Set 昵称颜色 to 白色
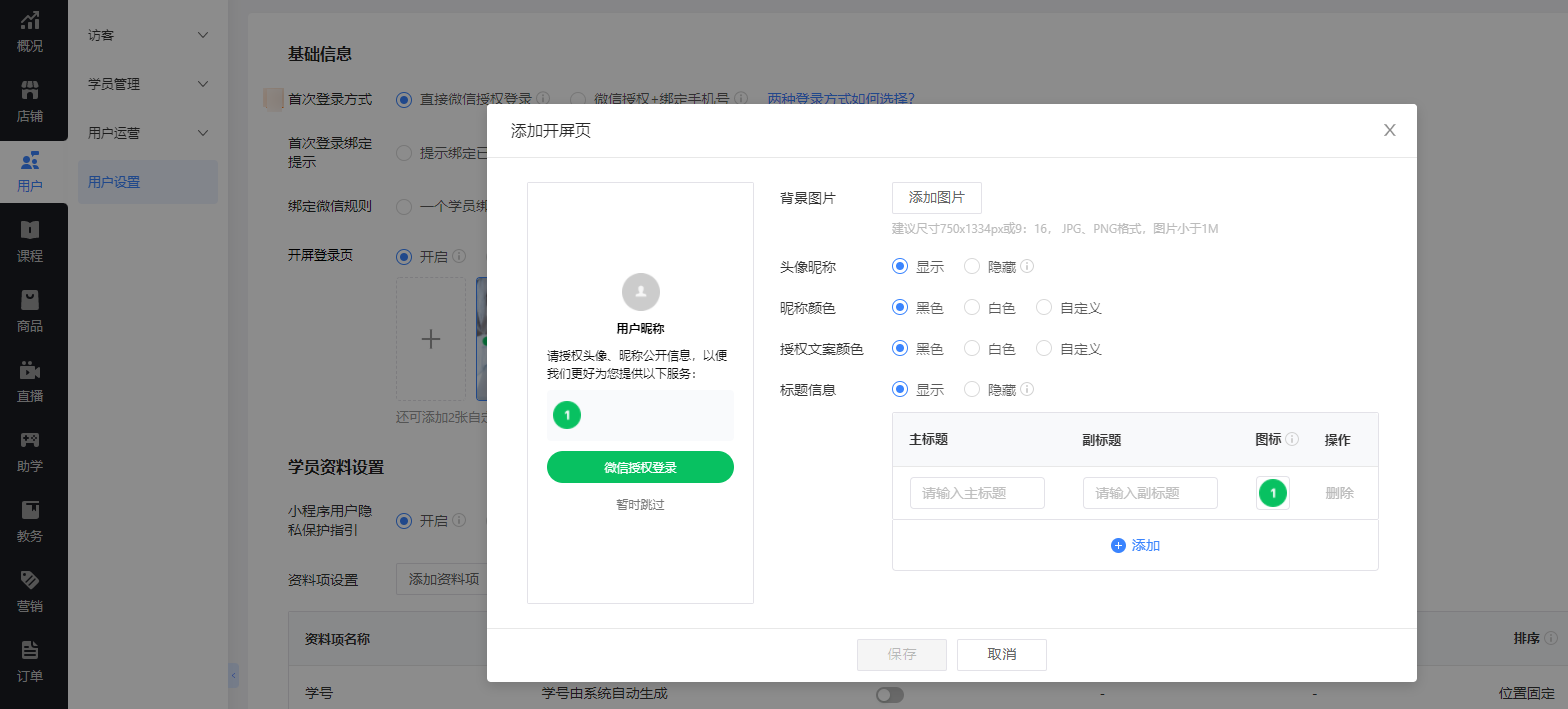The height and width of the screenshot is (709, 1568). (972, 308)
